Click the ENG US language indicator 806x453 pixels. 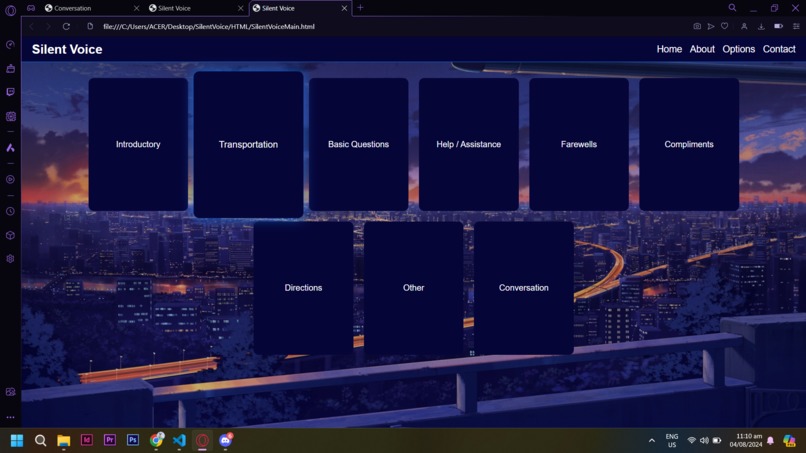pyautogui.click(x=672, y=441)
